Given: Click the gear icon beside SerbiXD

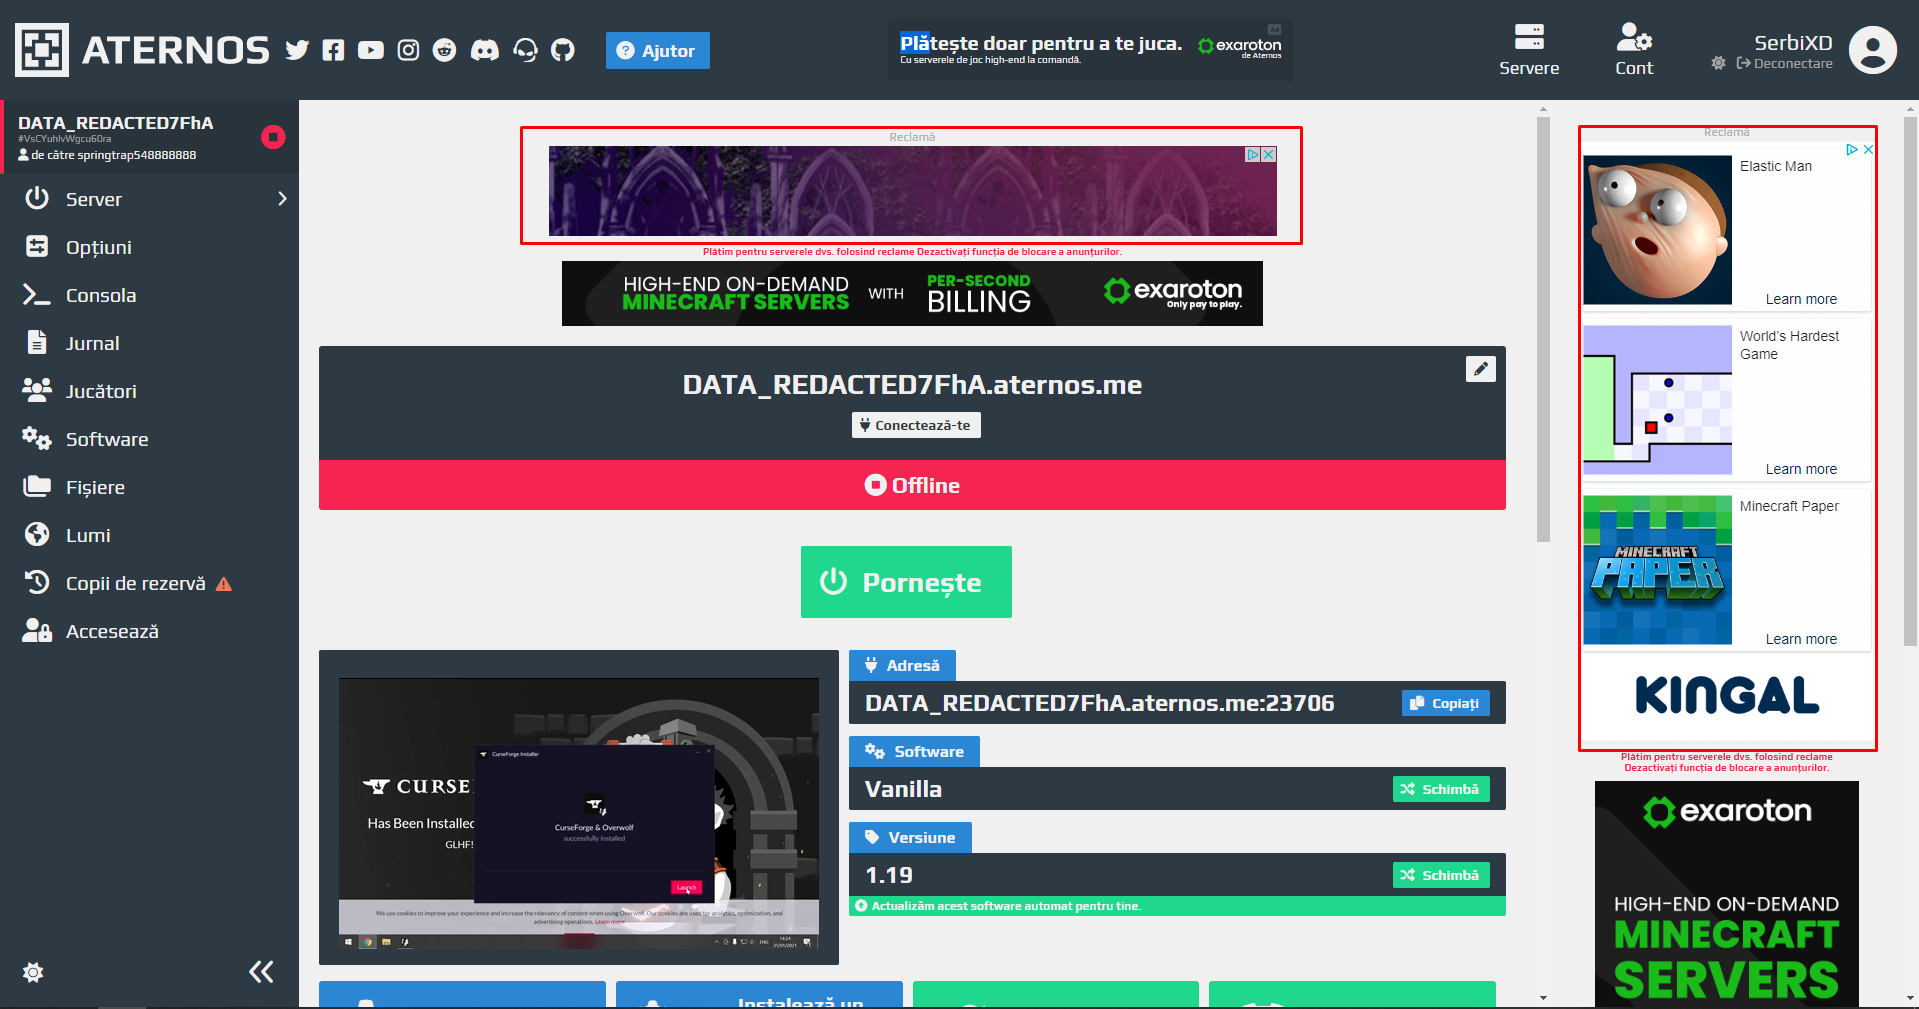Looking at the screenshot, I should click(x=1718, y=63).
